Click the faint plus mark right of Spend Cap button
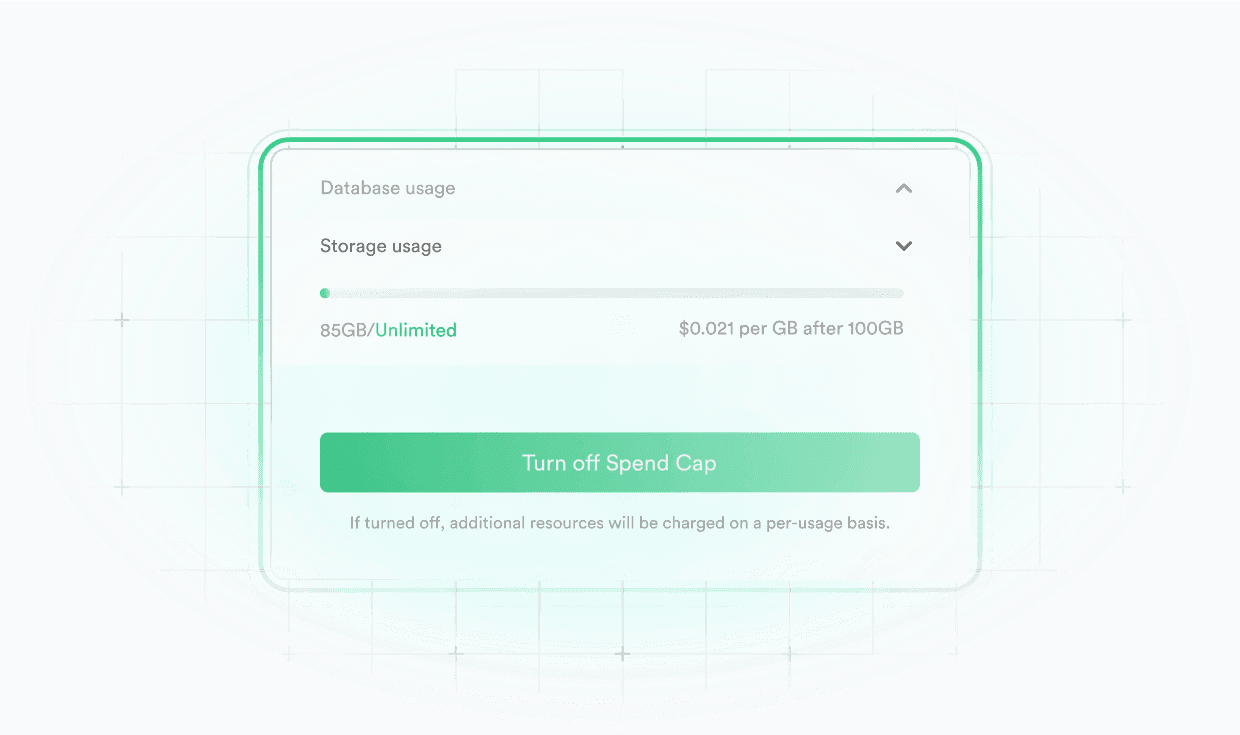The image size is (1240, 735). (x=1123, y=487)
